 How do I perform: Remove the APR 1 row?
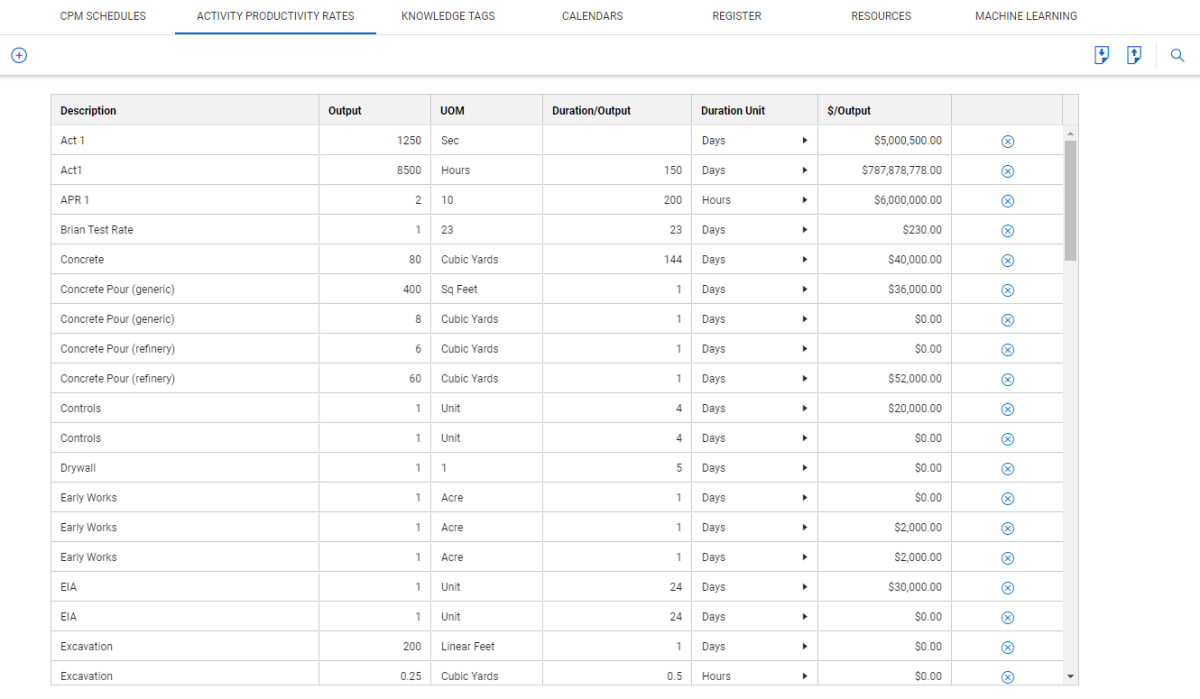[1007, 201]
